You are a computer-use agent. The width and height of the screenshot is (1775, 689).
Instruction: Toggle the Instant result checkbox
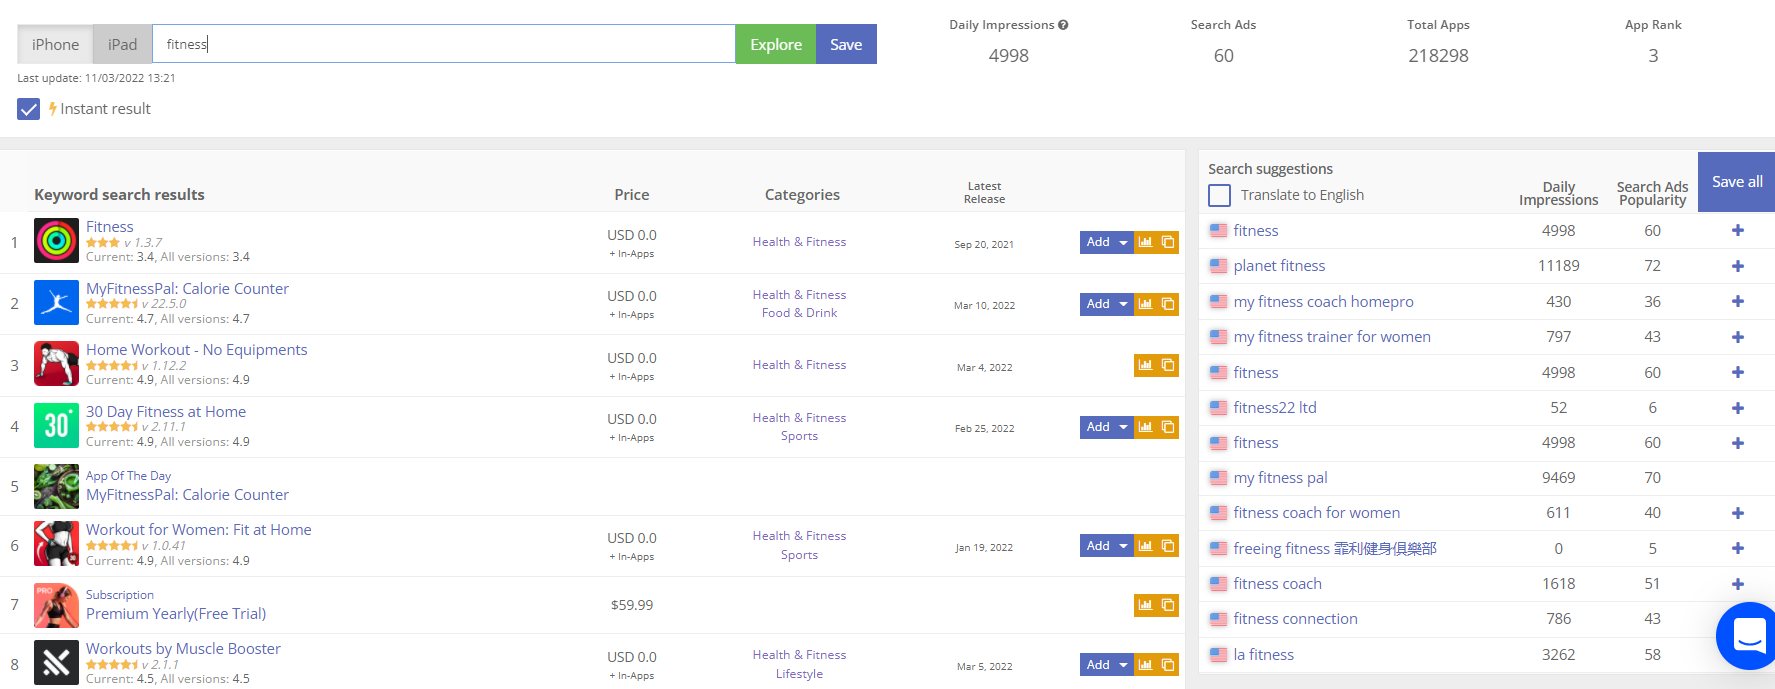click(x=29, y=109)
